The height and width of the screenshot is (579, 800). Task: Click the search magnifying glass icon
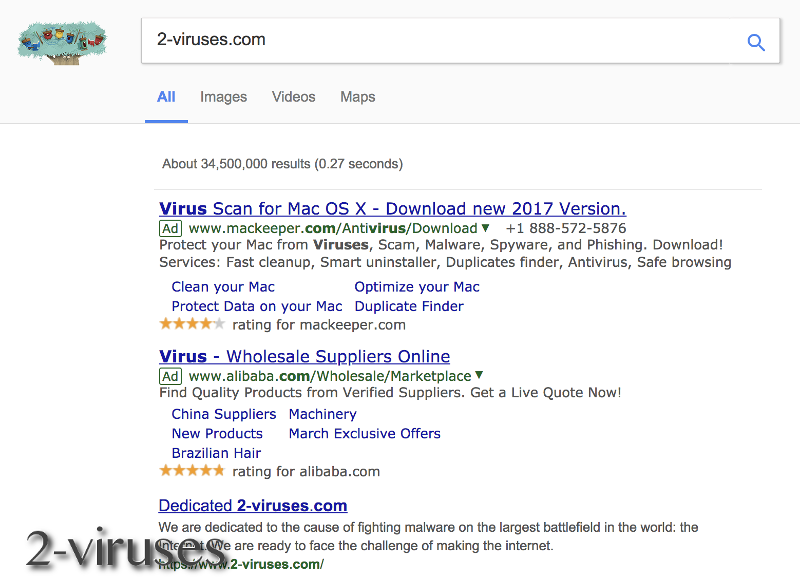pos(756,42)
